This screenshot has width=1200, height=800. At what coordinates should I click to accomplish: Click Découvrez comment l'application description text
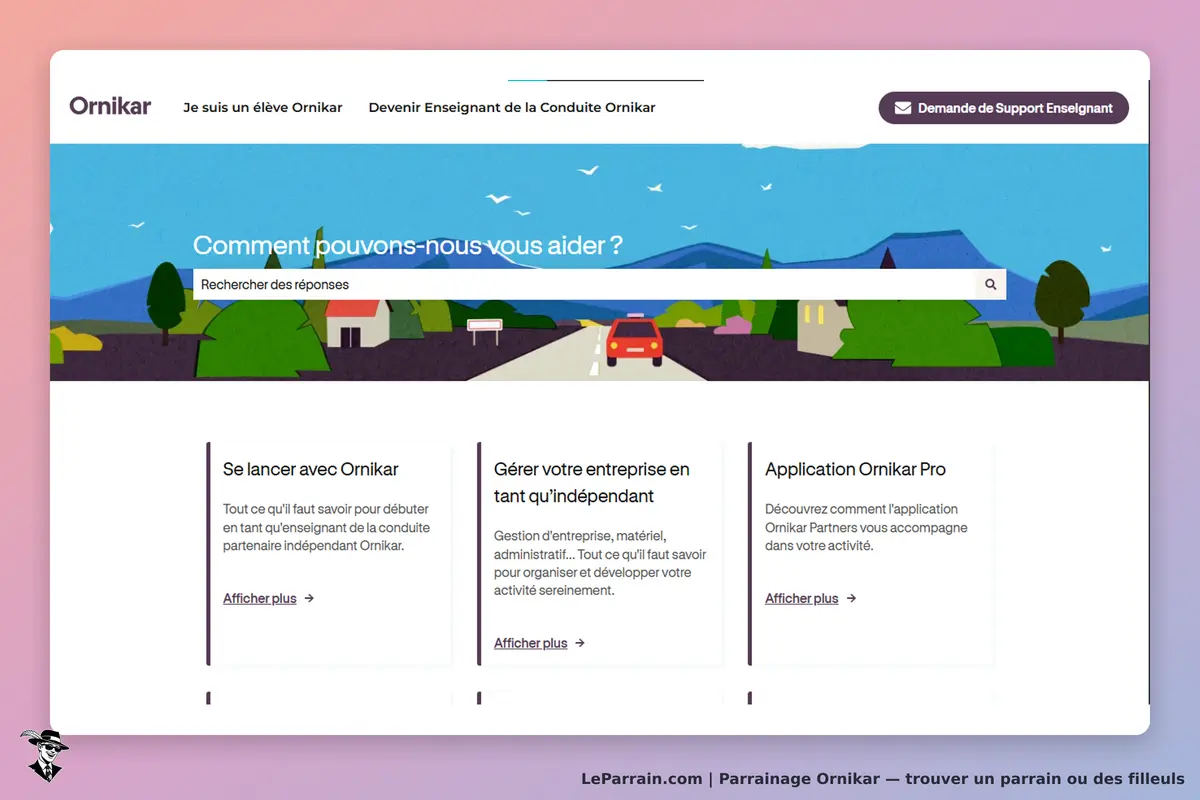pyautogui.click(x=866, y=528)
